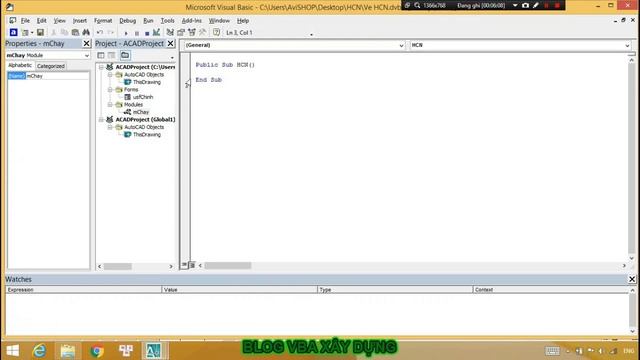Close the Properties - mChay panel
Image resolution: width=640 pixels, height=360 pixels.
click(x=86, y=43)
